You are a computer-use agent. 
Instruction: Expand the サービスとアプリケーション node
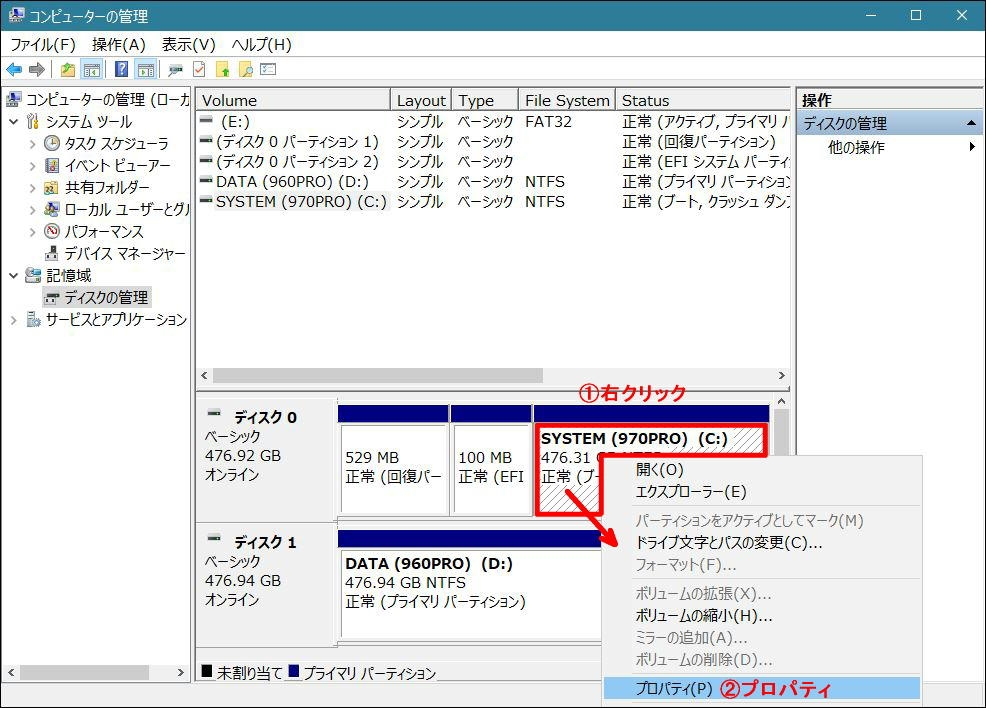pos(14,320)
